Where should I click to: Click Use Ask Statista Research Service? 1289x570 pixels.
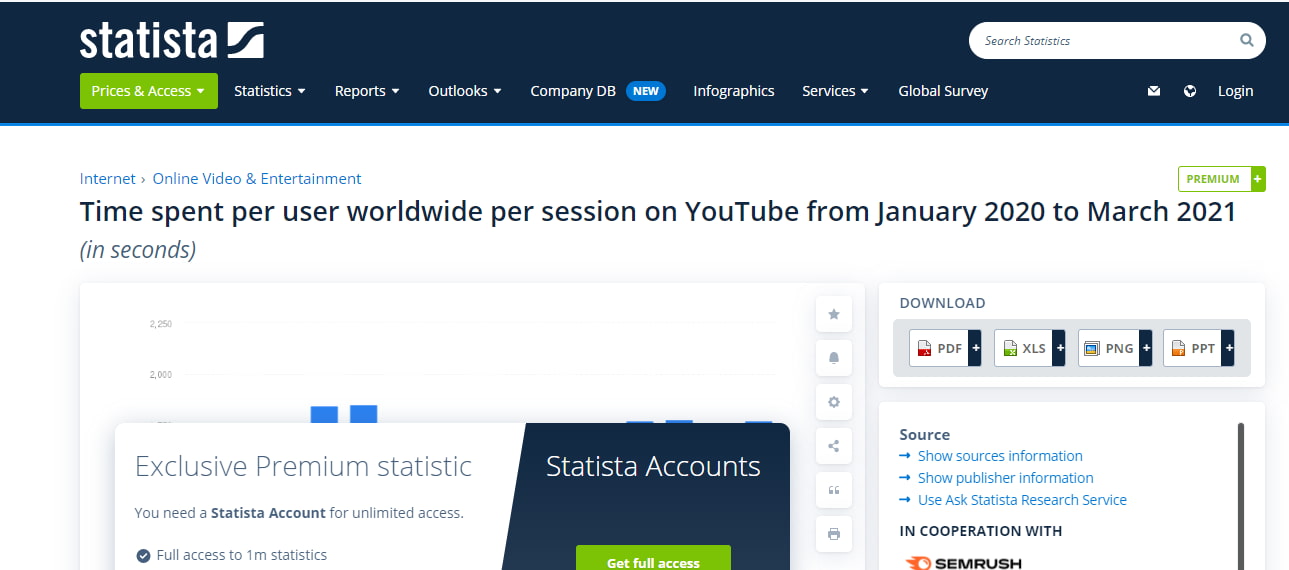point(1022,500)
